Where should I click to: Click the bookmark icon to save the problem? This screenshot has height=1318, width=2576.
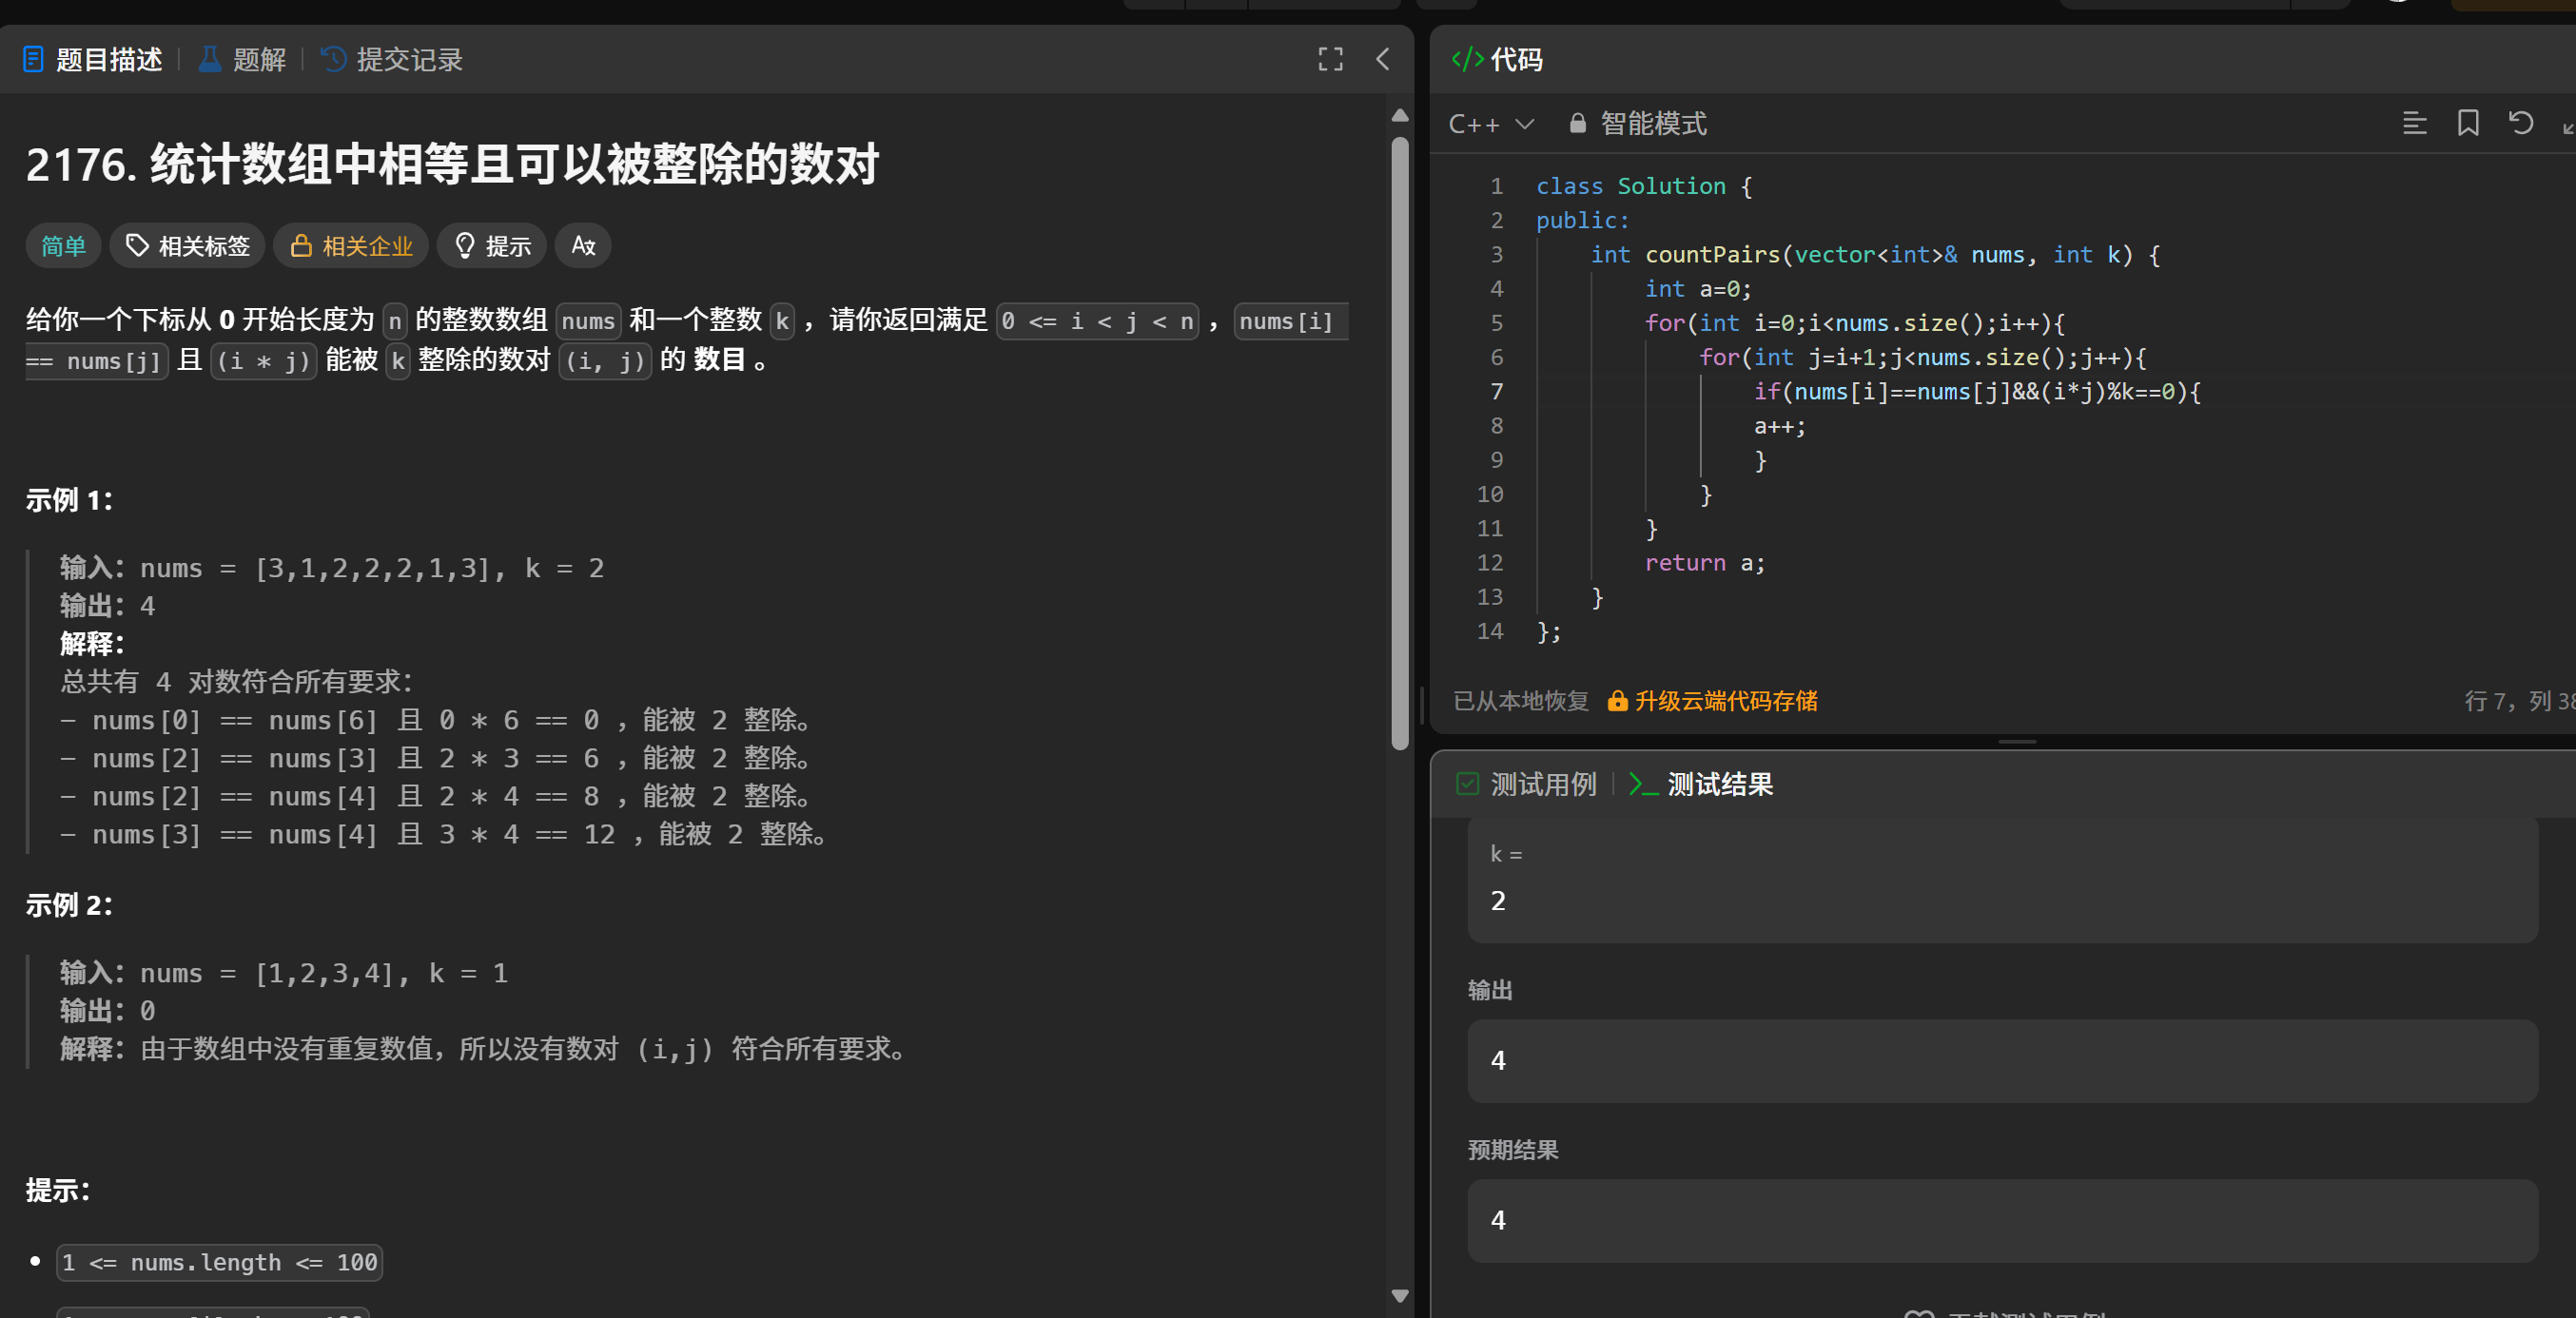tap(2468, 123)
